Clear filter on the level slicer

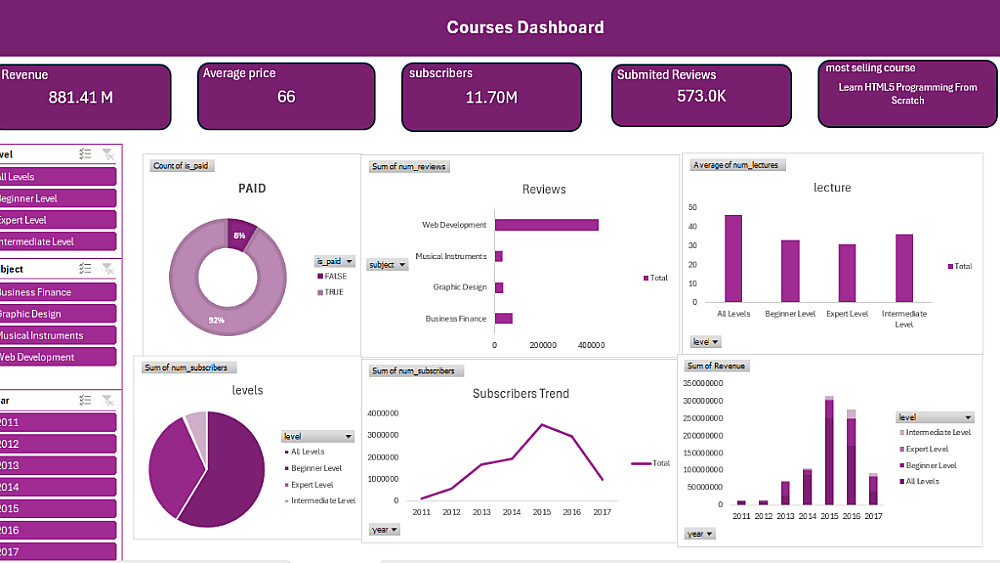coord(108,154)
